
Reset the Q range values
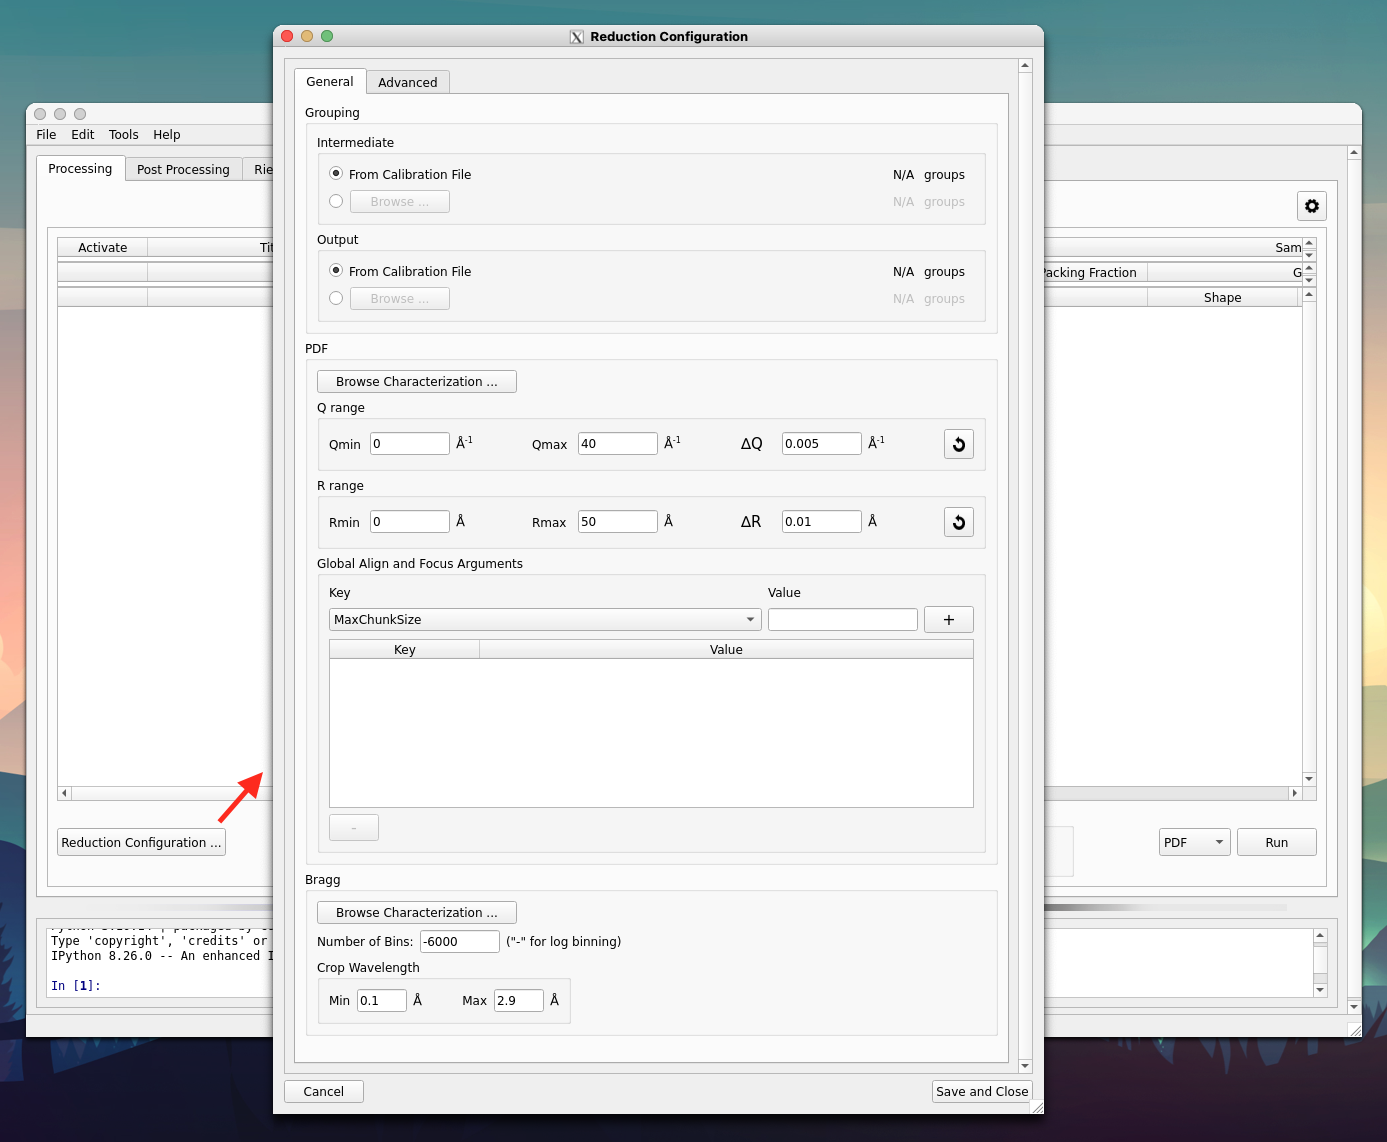tap(958, 444)
